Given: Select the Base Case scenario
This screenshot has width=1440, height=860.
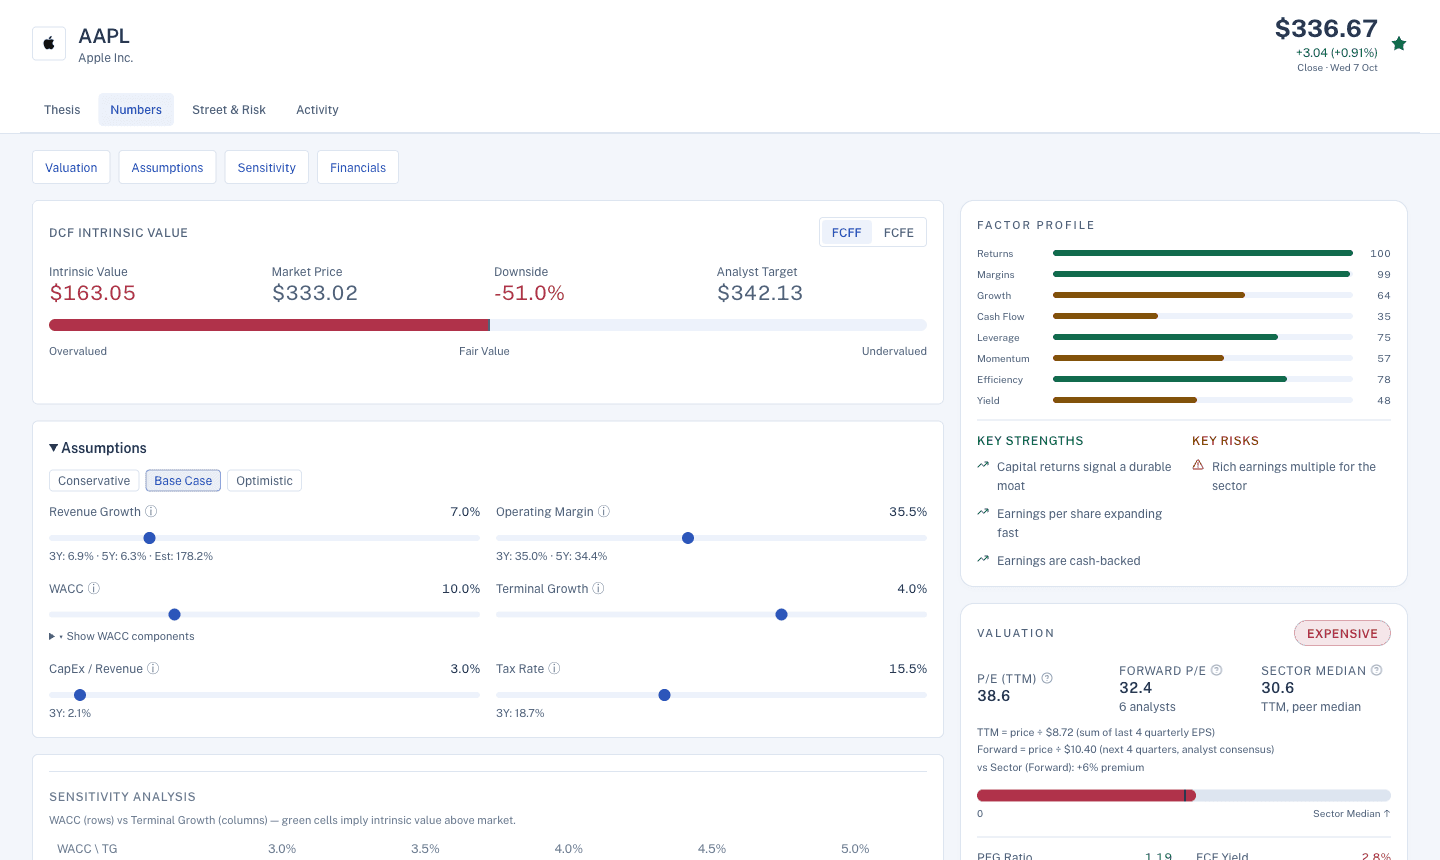Looking at the screenshot, I should click(x=183, y=481).
